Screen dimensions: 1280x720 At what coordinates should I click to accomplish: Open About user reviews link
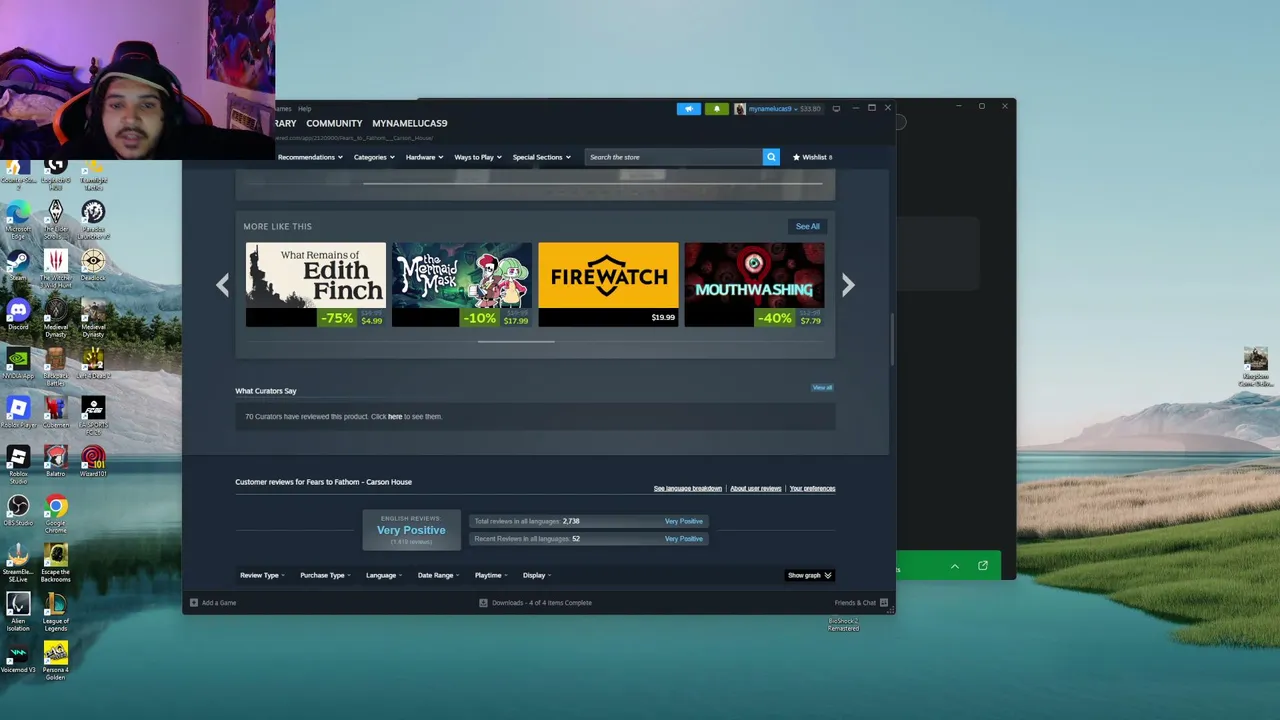click(x=755, y=488)
